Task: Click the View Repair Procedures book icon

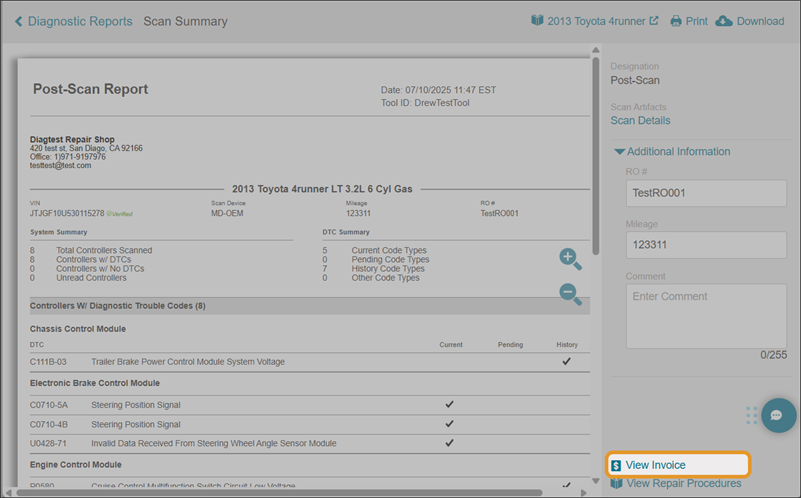Action: (616, 484)
